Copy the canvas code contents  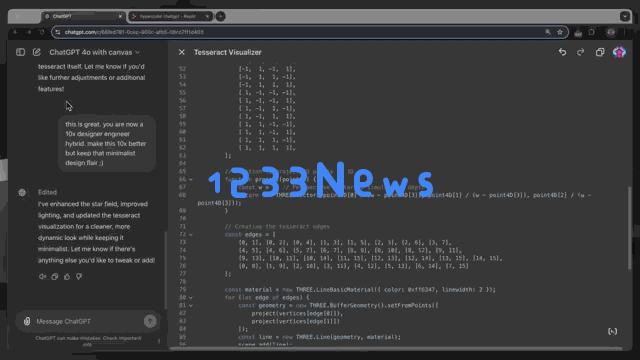[x=600, y=52]
